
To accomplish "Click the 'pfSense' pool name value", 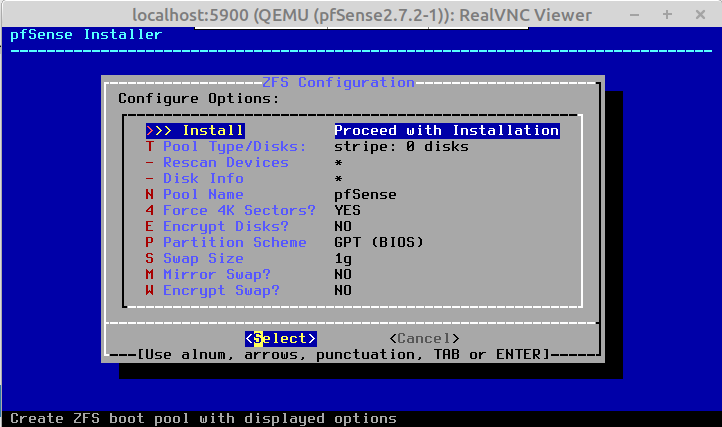I will point(365,194).
